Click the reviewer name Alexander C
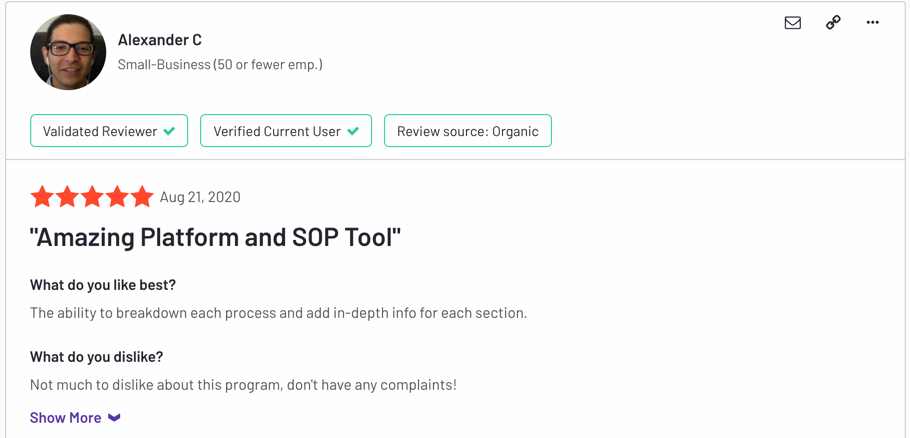910x438 pixels. tap(160, 40)
